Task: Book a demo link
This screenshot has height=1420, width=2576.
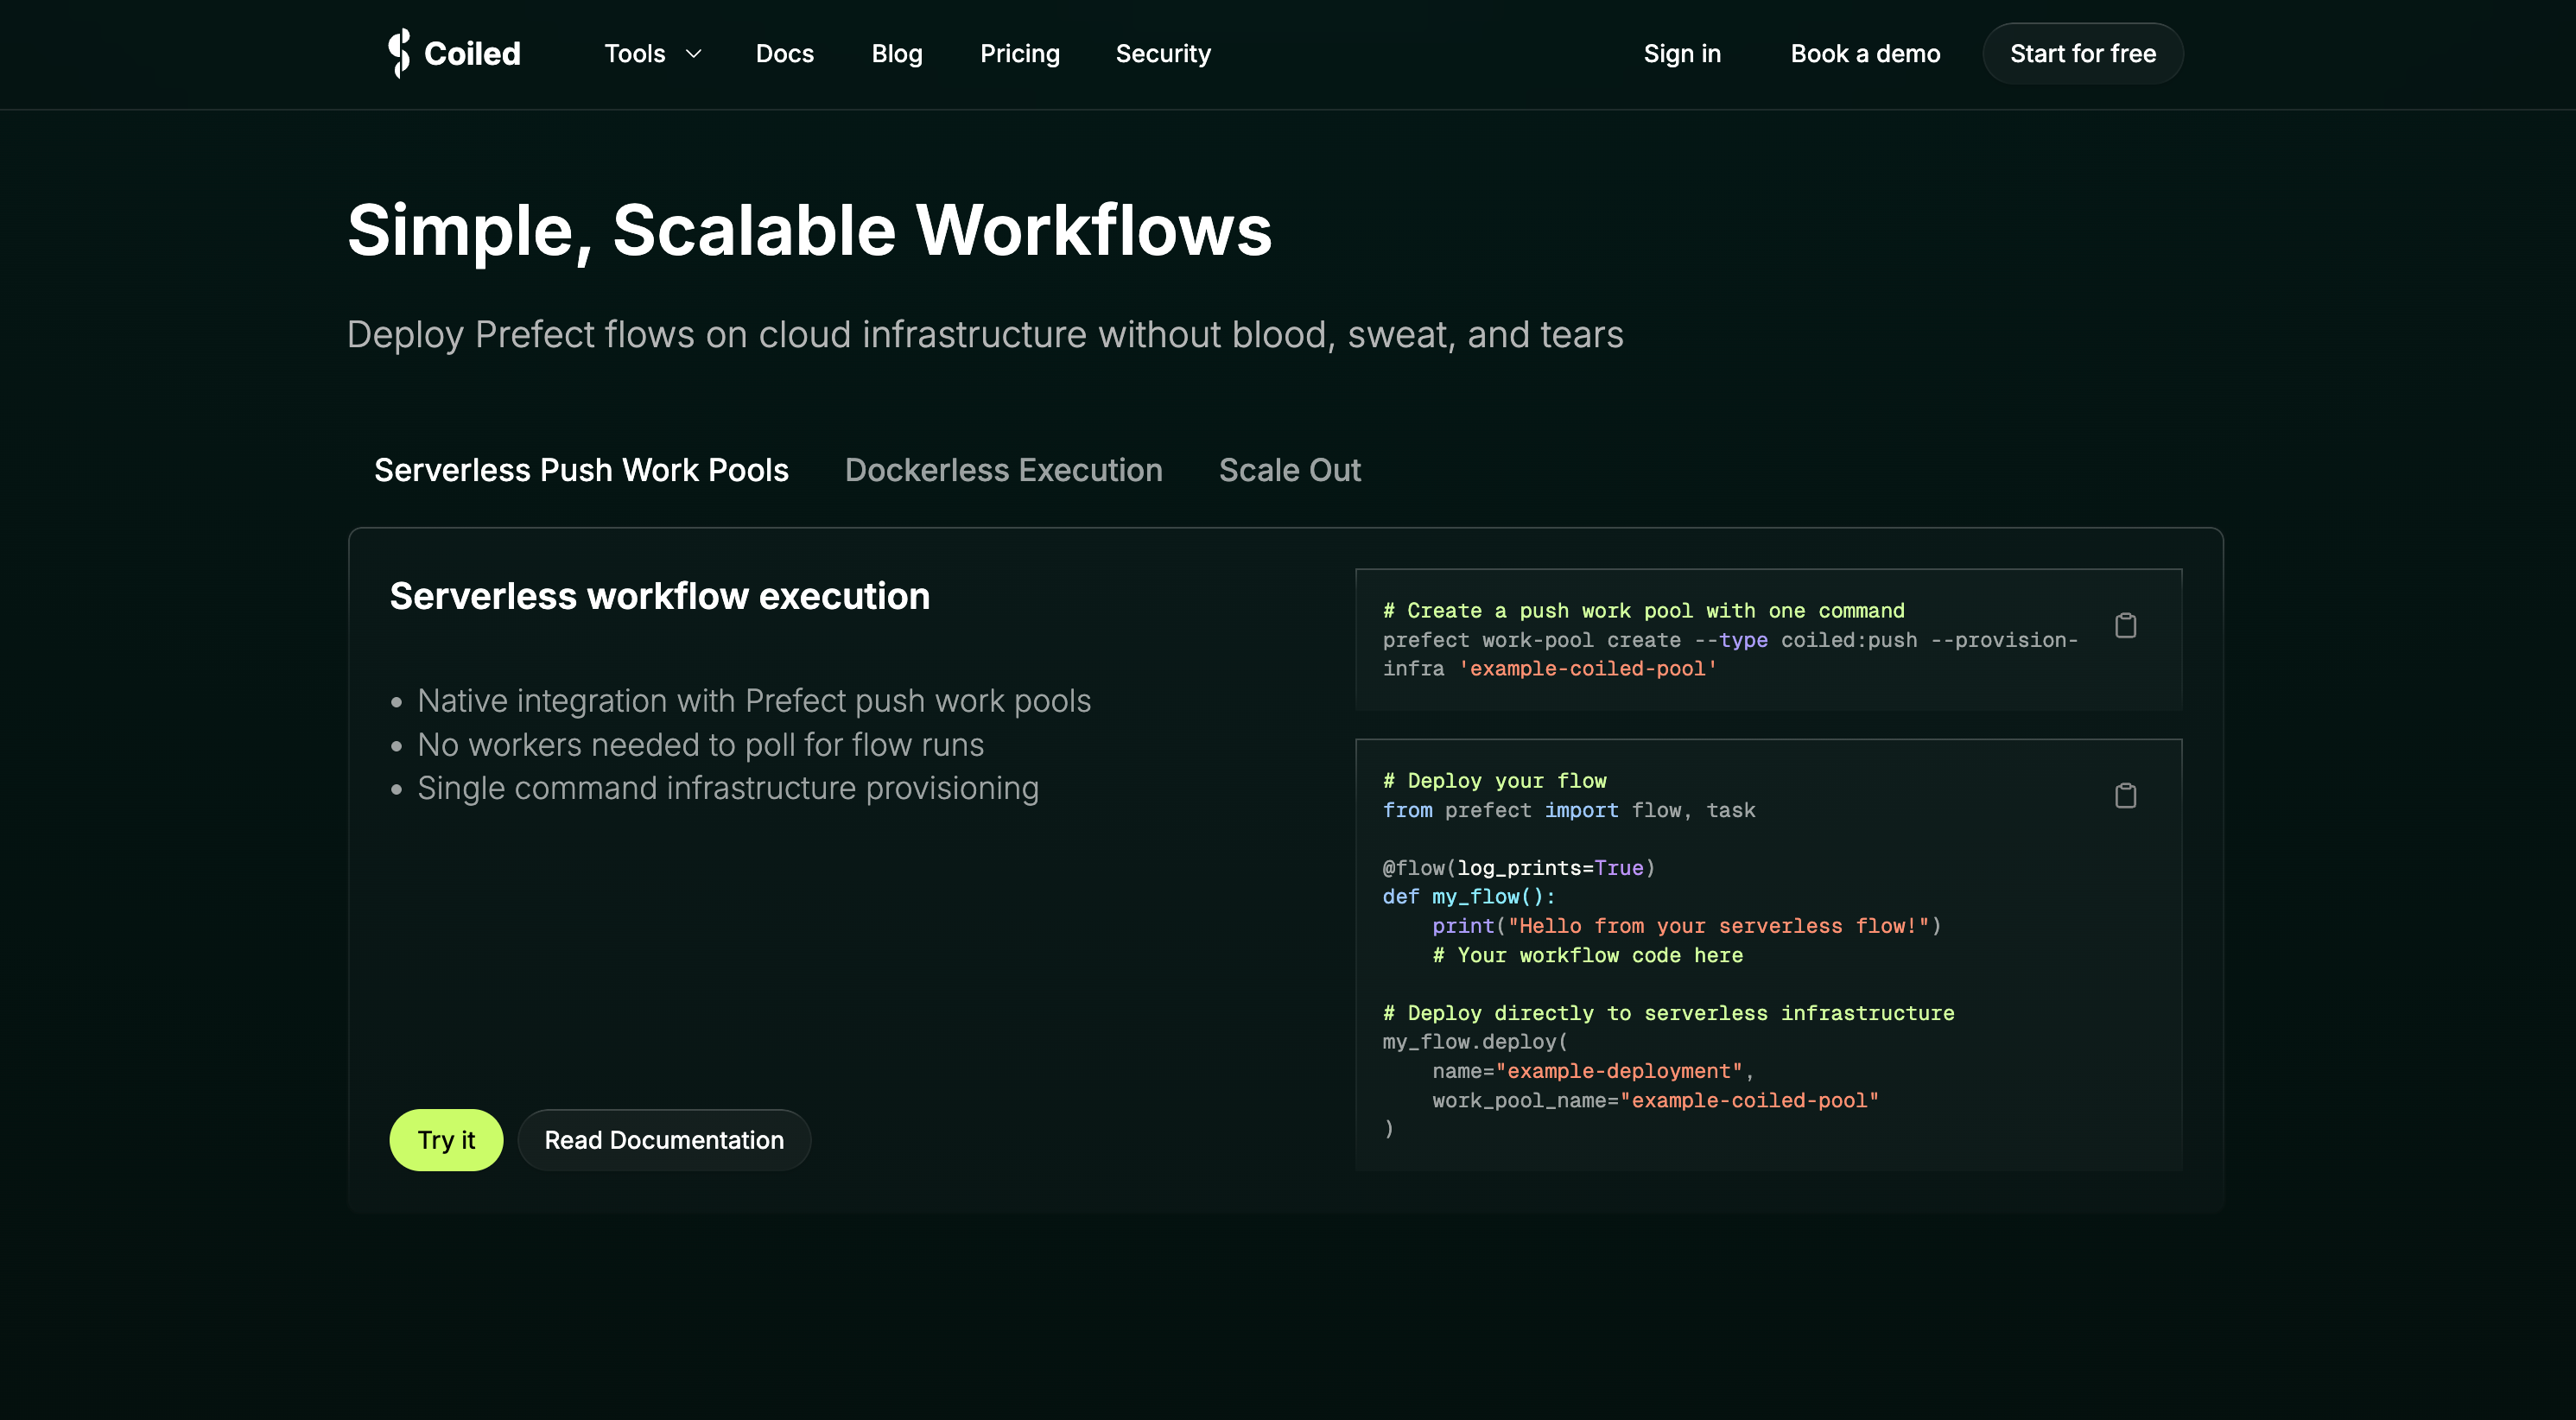Action: coord(1865,54)
